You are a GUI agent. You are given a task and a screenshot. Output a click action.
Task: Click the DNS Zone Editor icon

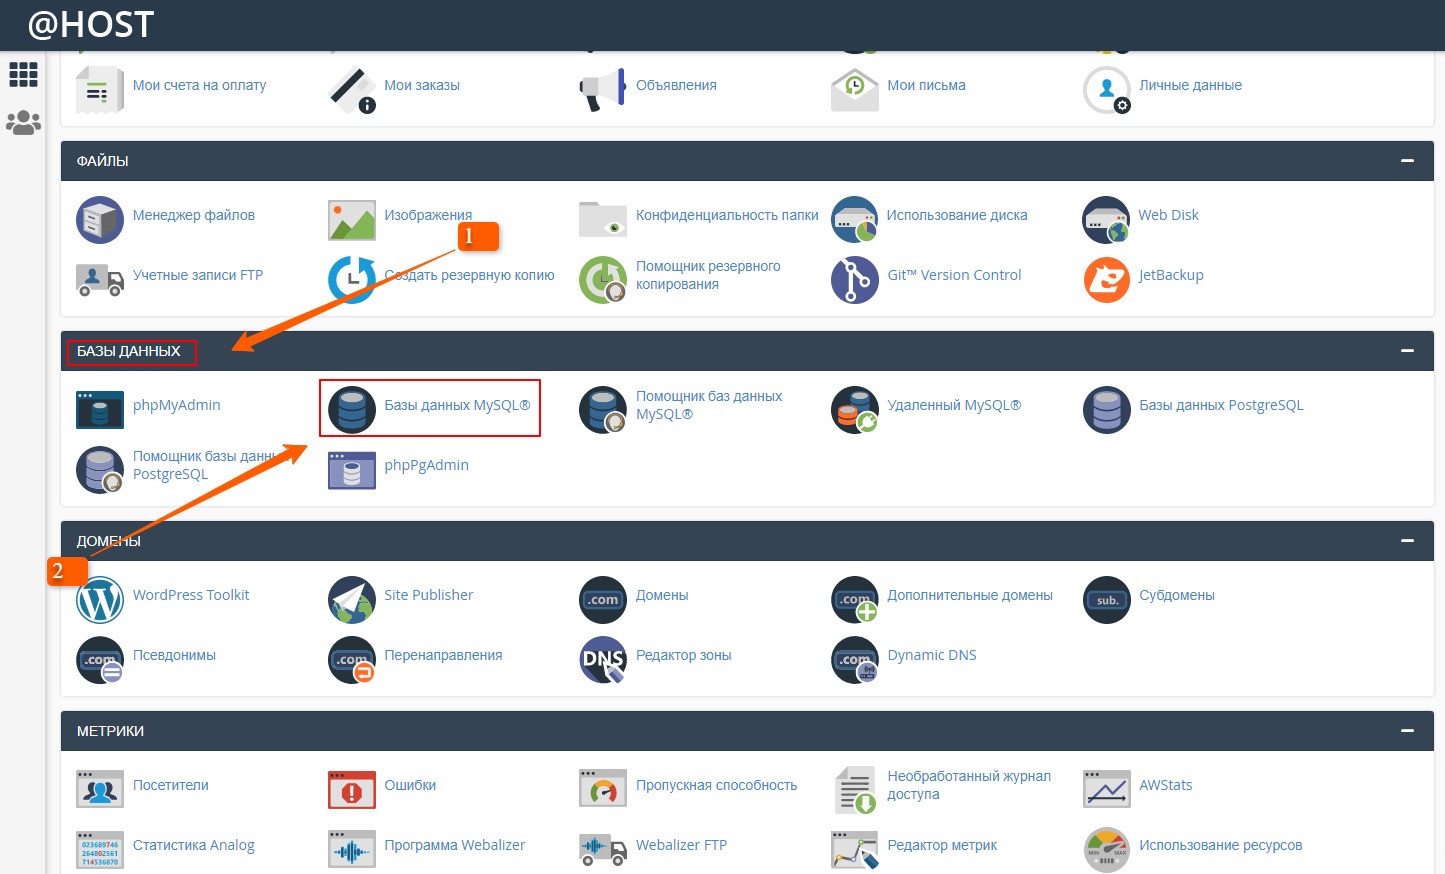(603, 660)
